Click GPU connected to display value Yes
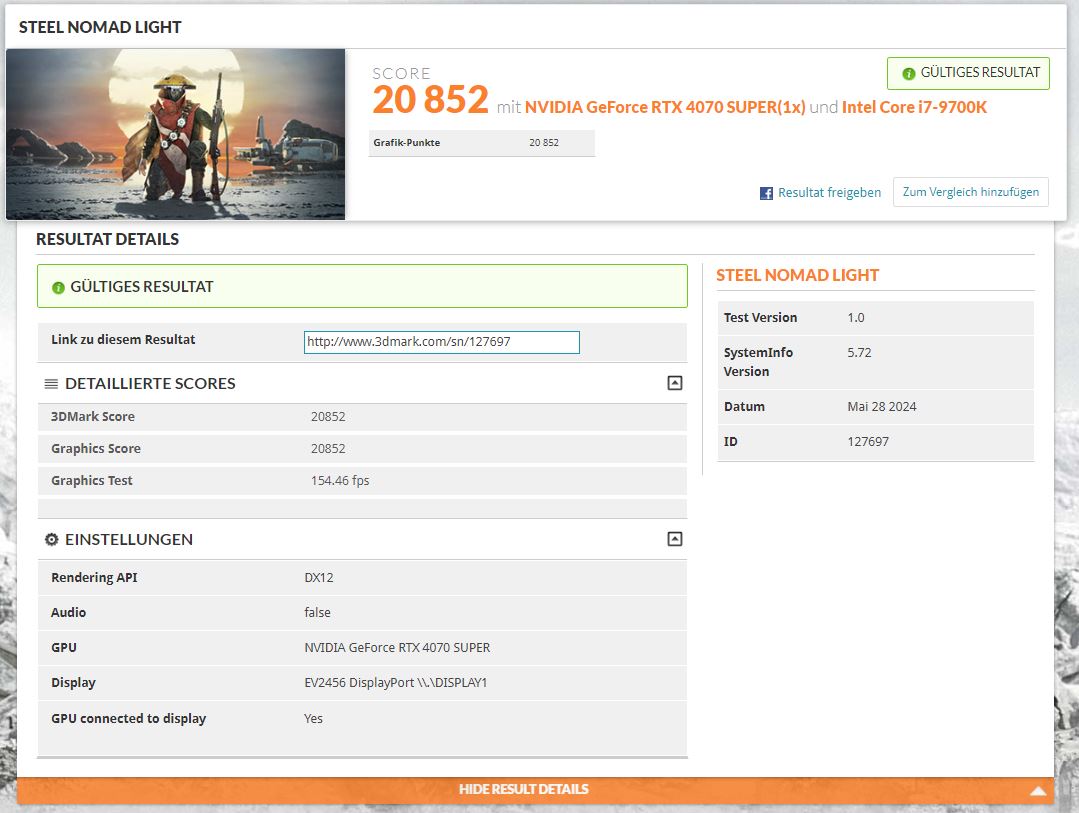 313,719
